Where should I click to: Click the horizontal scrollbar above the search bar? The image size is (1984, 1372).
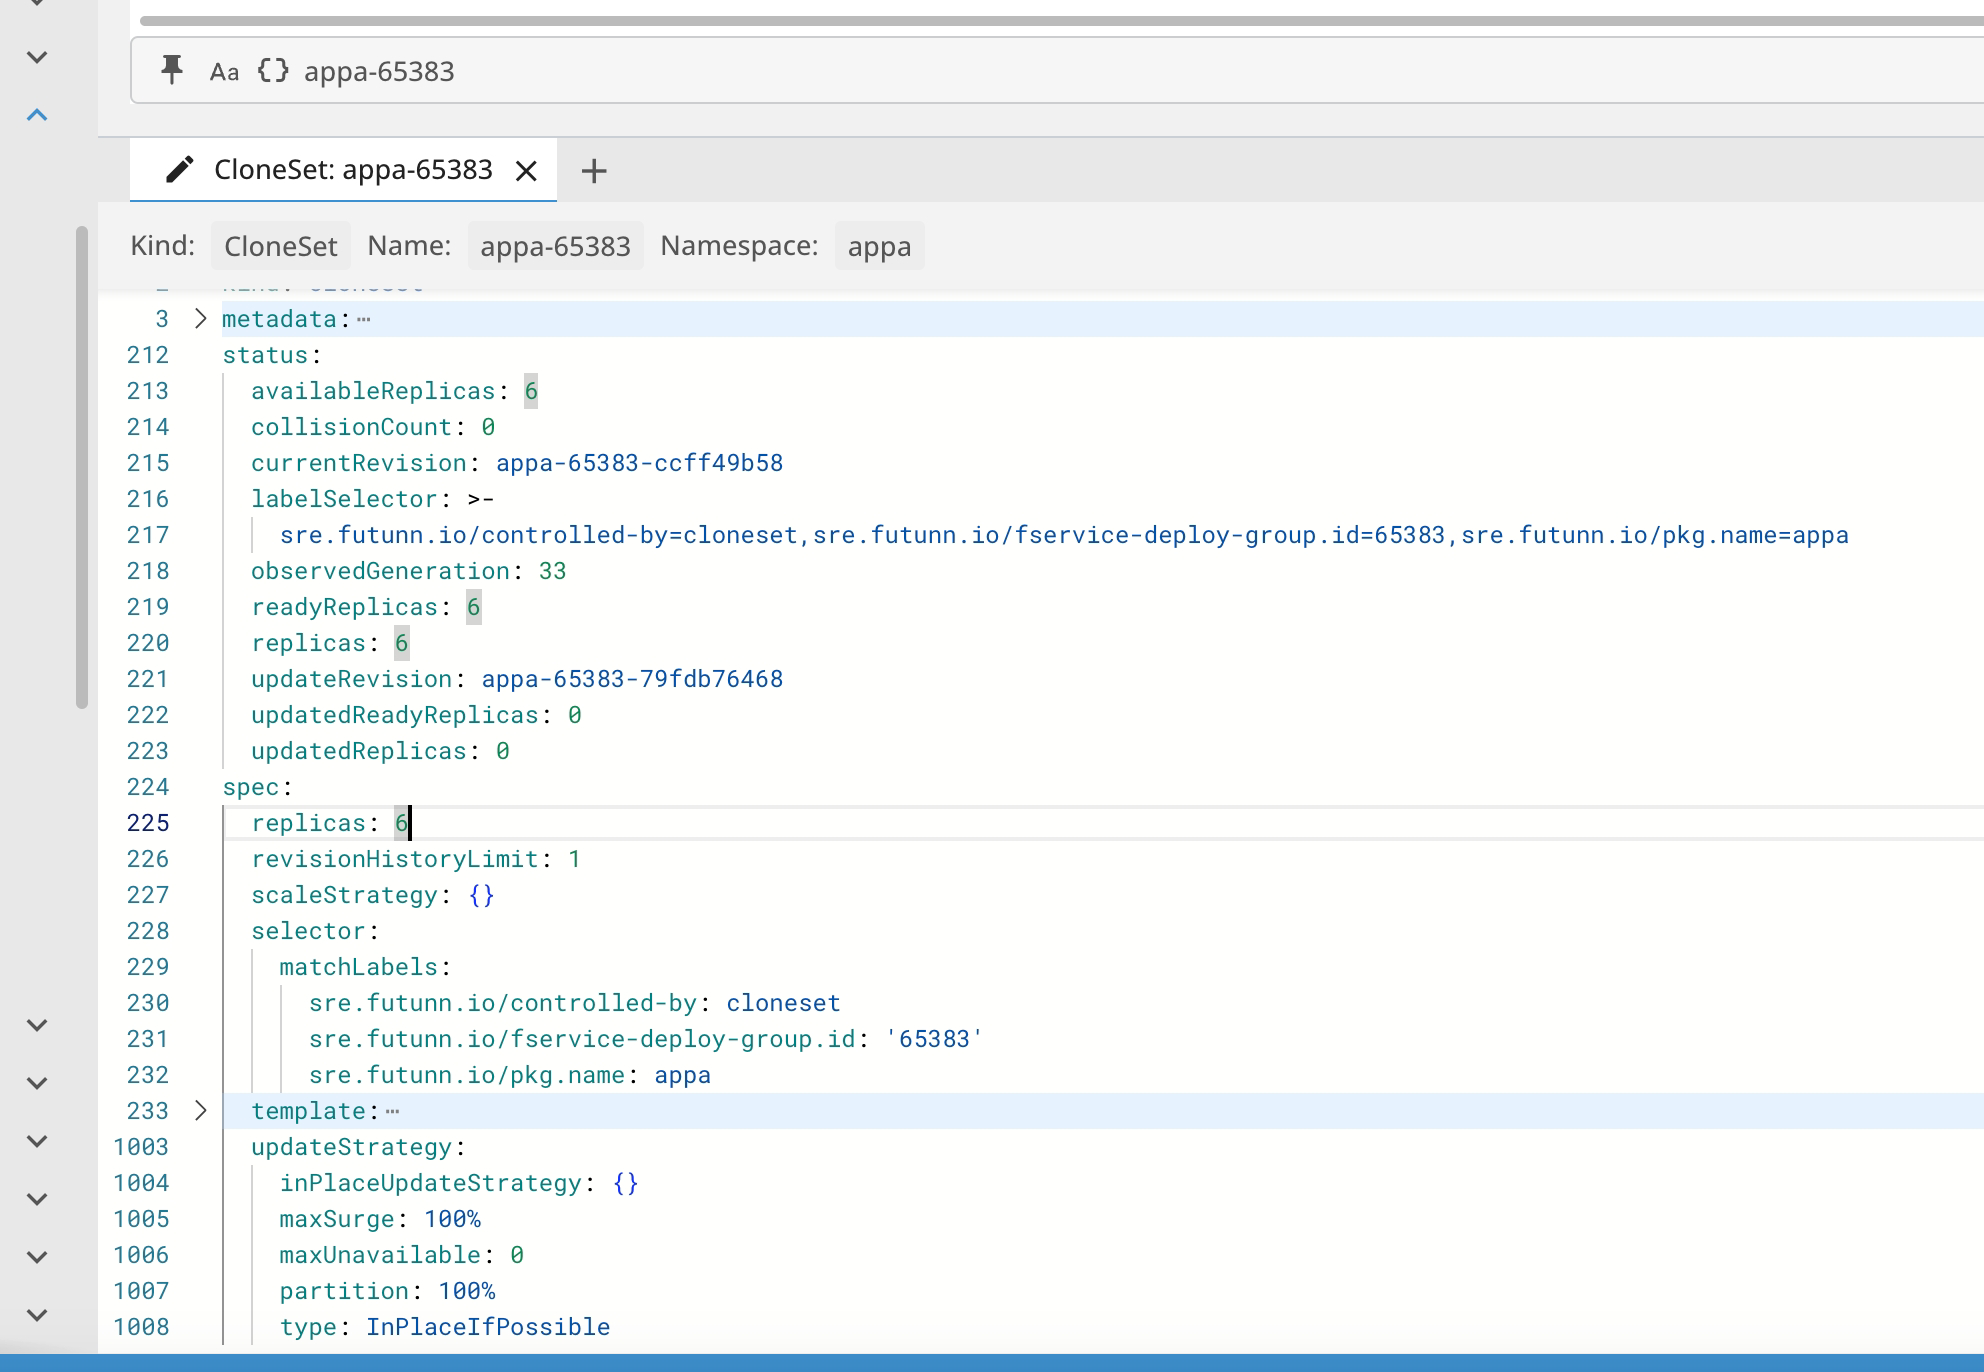point(1062,20)
